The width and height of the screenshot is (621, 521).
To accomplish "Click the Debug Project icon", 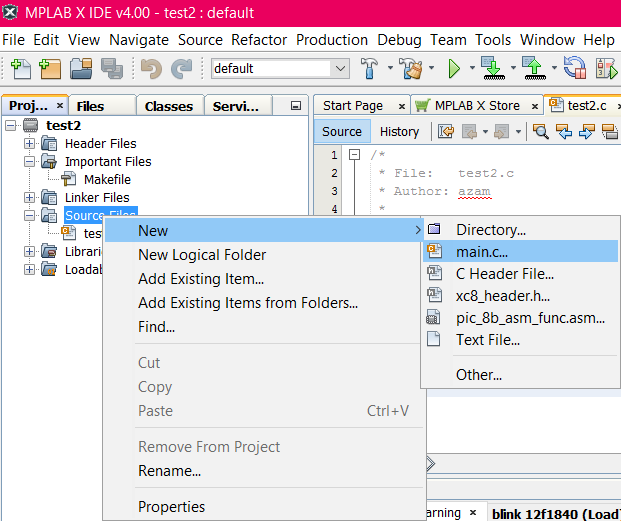I will point(607,68).
